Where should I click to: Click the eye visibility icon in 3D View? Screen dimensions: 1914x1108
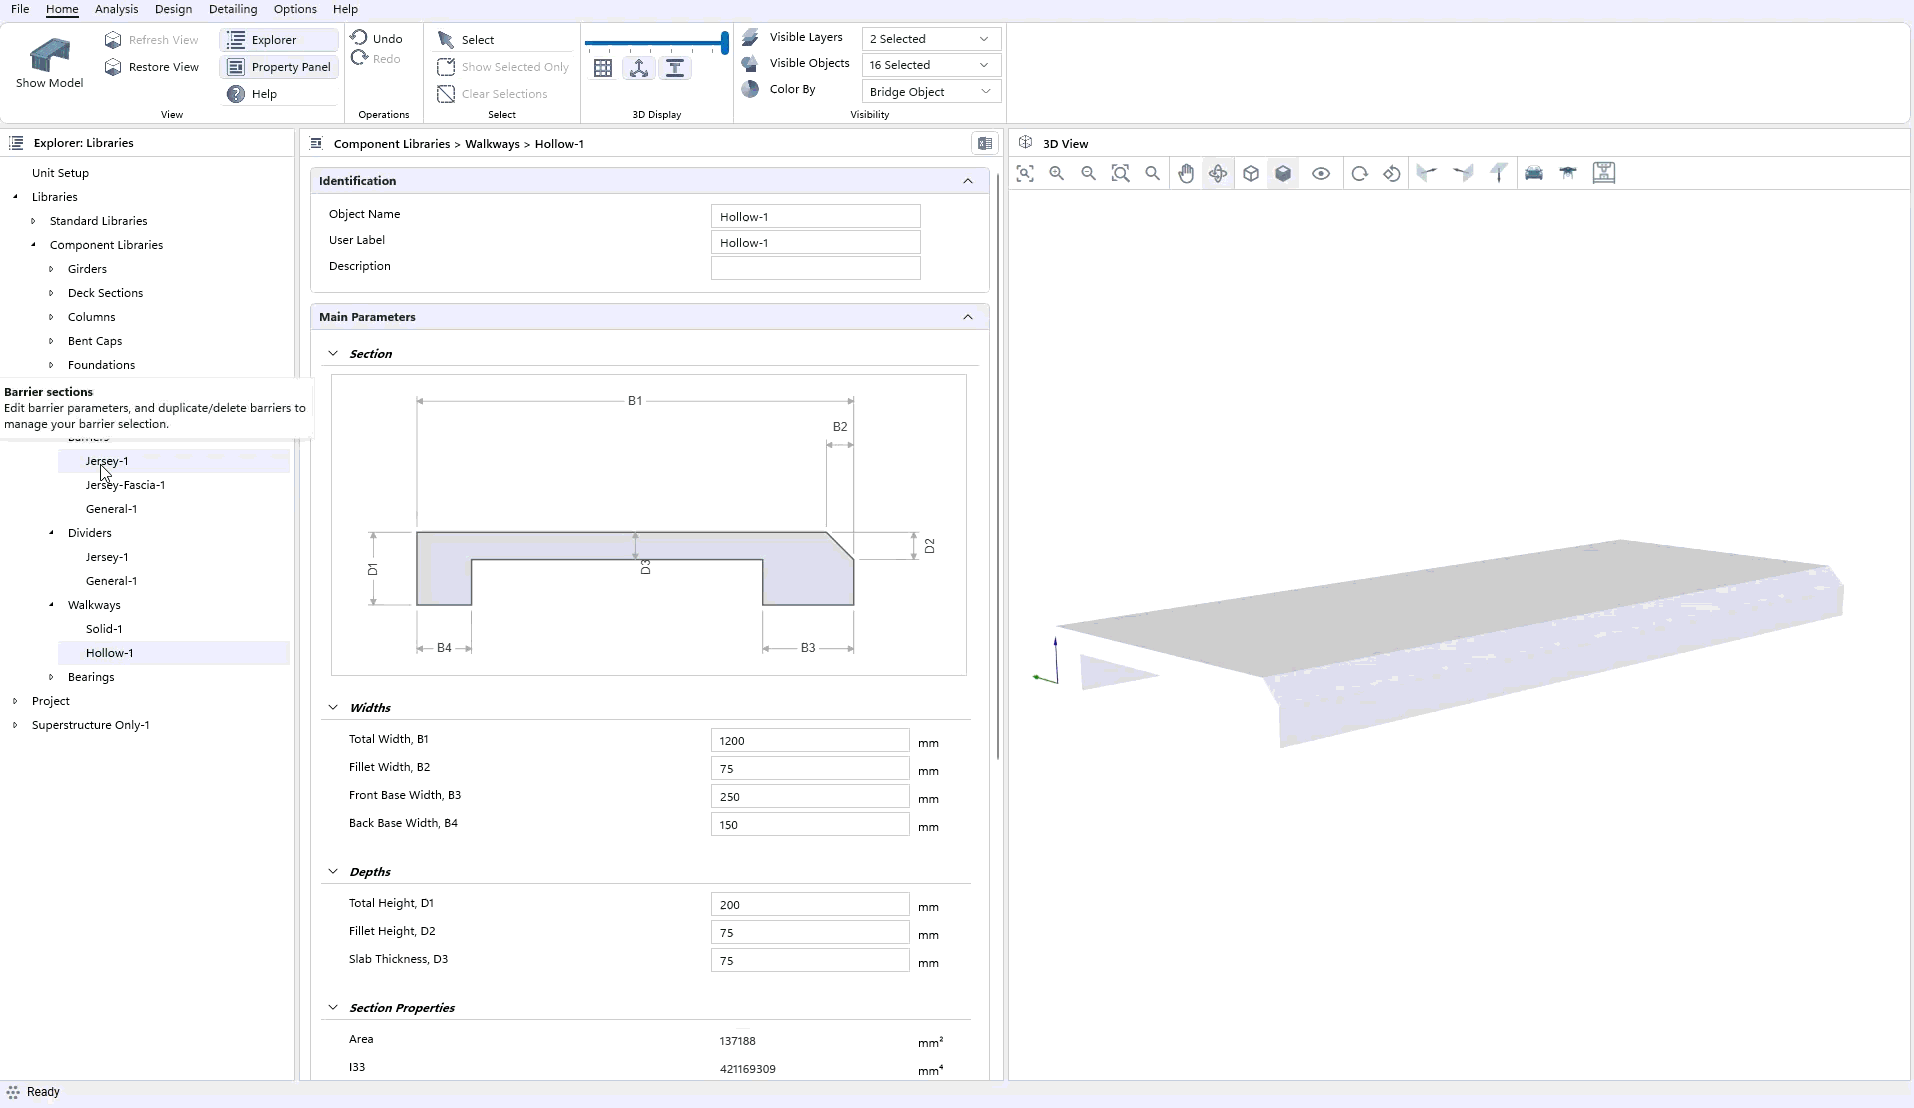[x=1321, y=174]
